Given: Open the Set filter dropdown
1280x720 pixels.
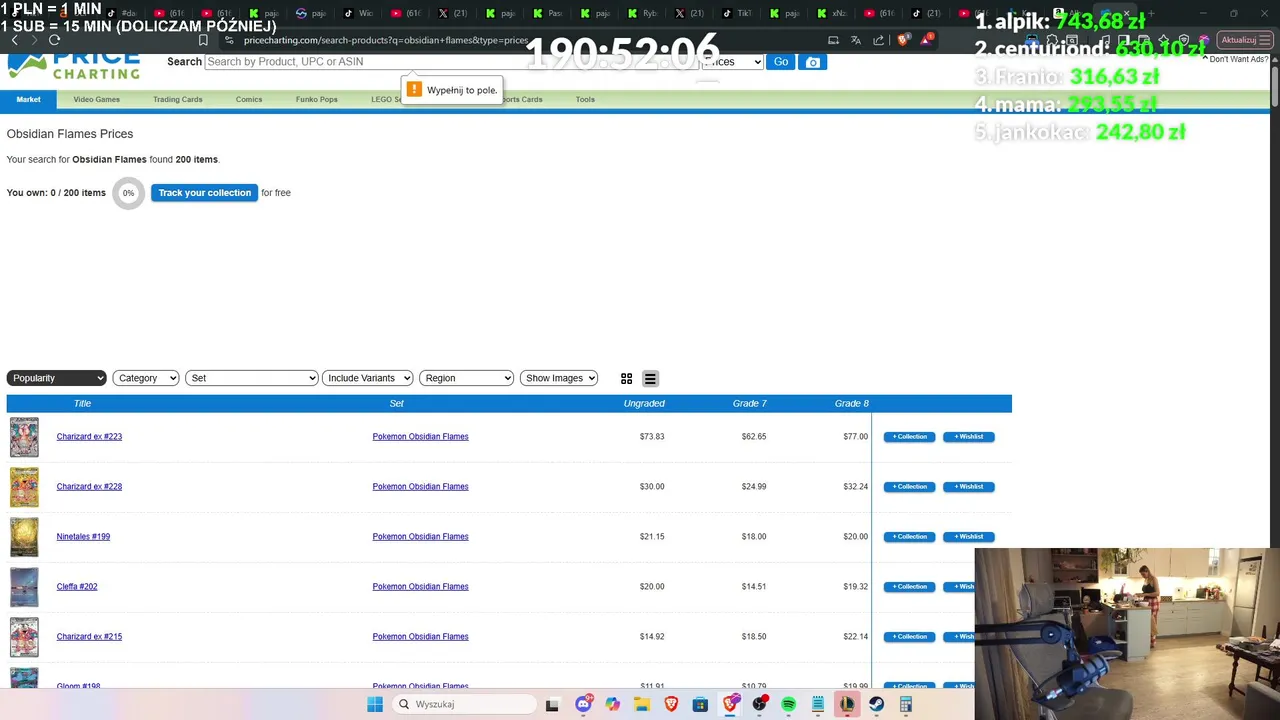Looking at the screenshot, I should (x=251, y=378).
